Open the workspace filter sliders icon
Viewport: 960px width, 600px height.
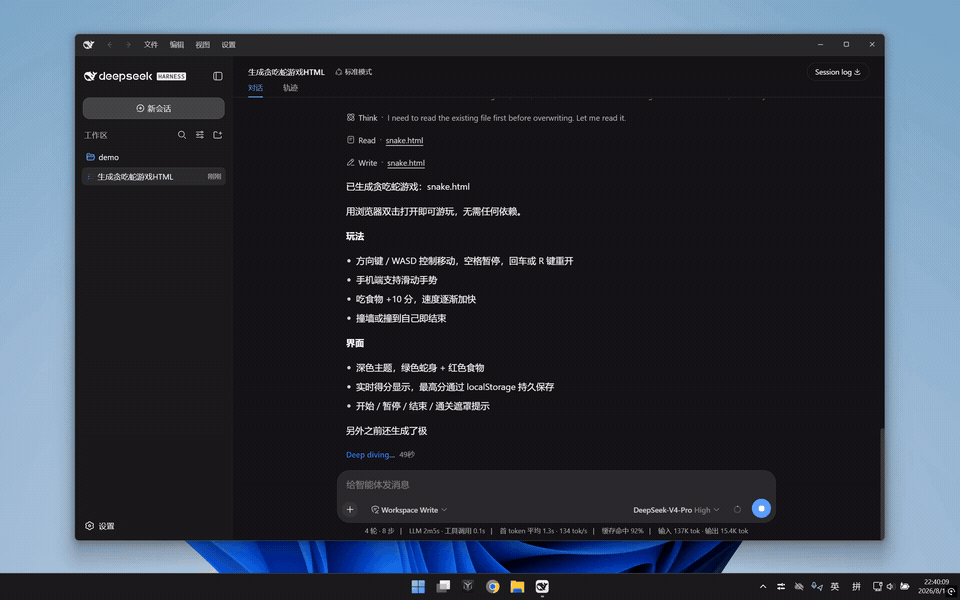coord(200,135)
